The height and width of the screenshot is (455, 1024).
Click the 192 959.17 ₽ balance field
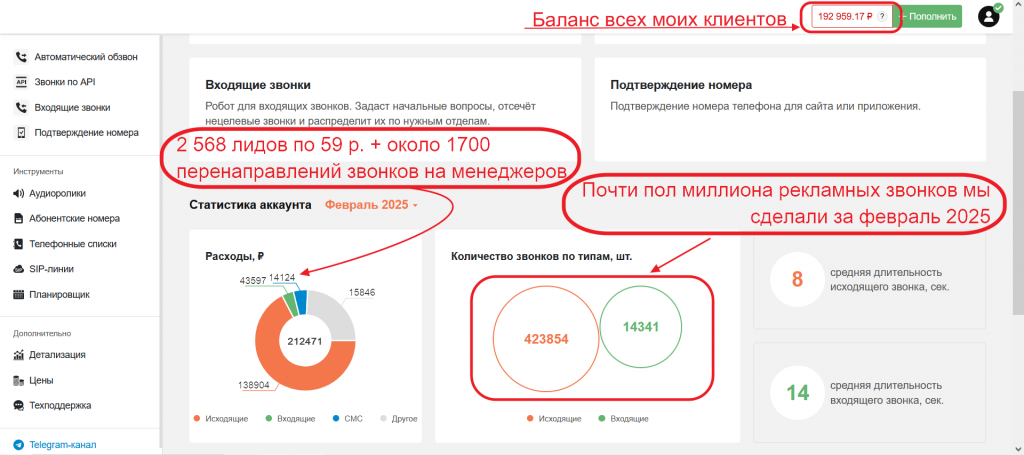click(x=851, y=17)
